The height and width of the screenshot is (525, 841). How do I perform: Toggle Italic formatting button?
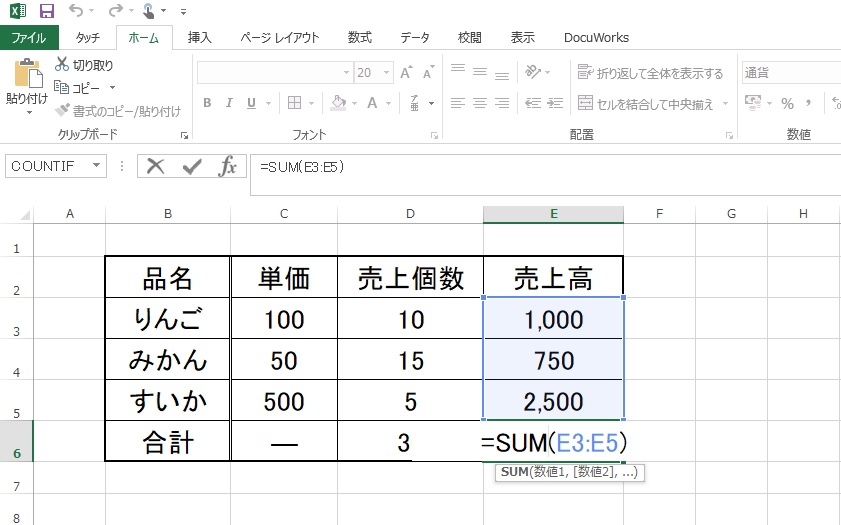[229, 103]
